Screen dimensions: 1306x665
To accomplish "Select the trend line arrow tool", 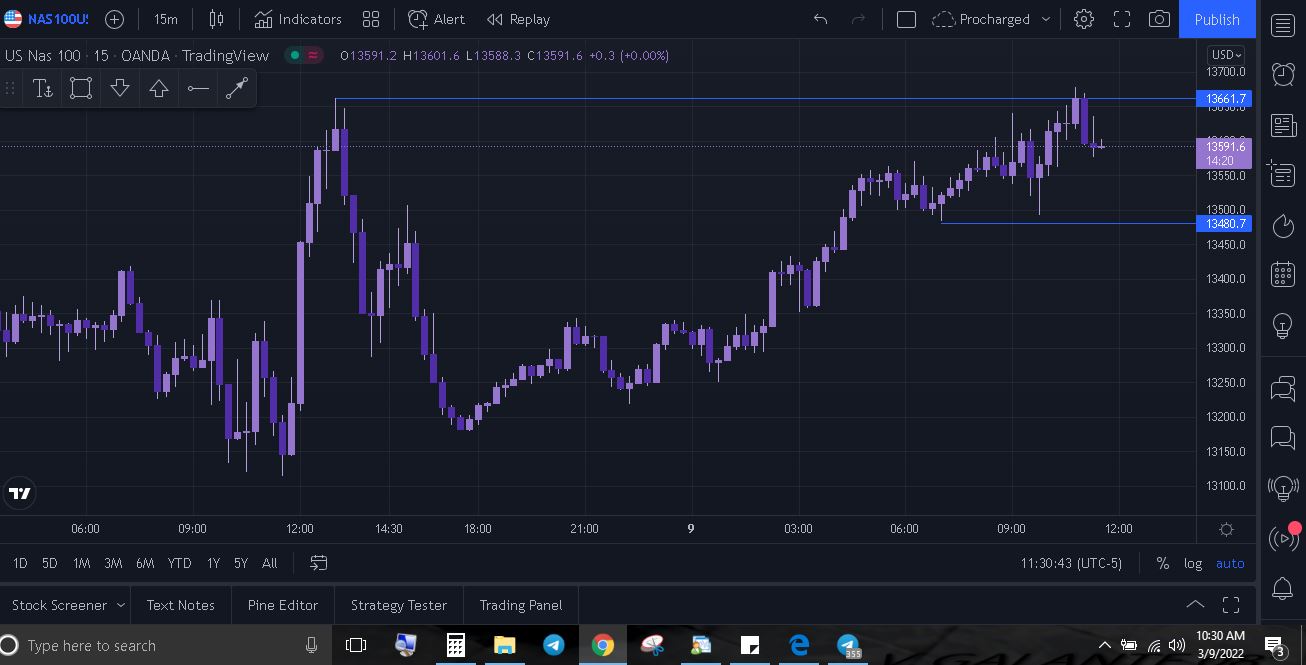I will pyautogui.click(x=237, y=88).
